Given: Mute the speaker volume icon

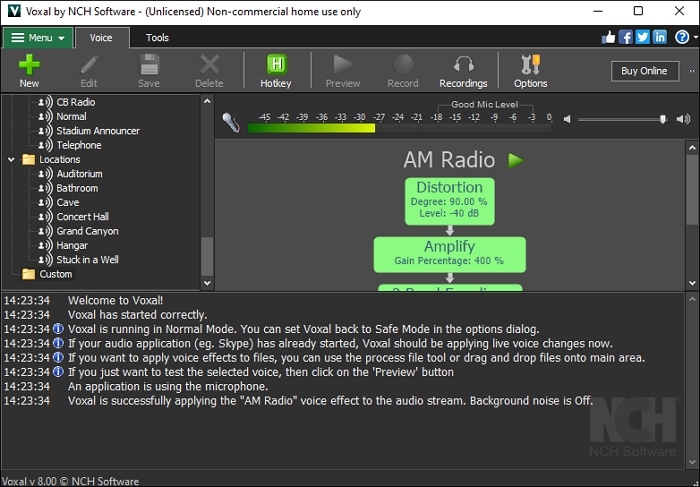Looking at the screenshot, I should (567, 119).
